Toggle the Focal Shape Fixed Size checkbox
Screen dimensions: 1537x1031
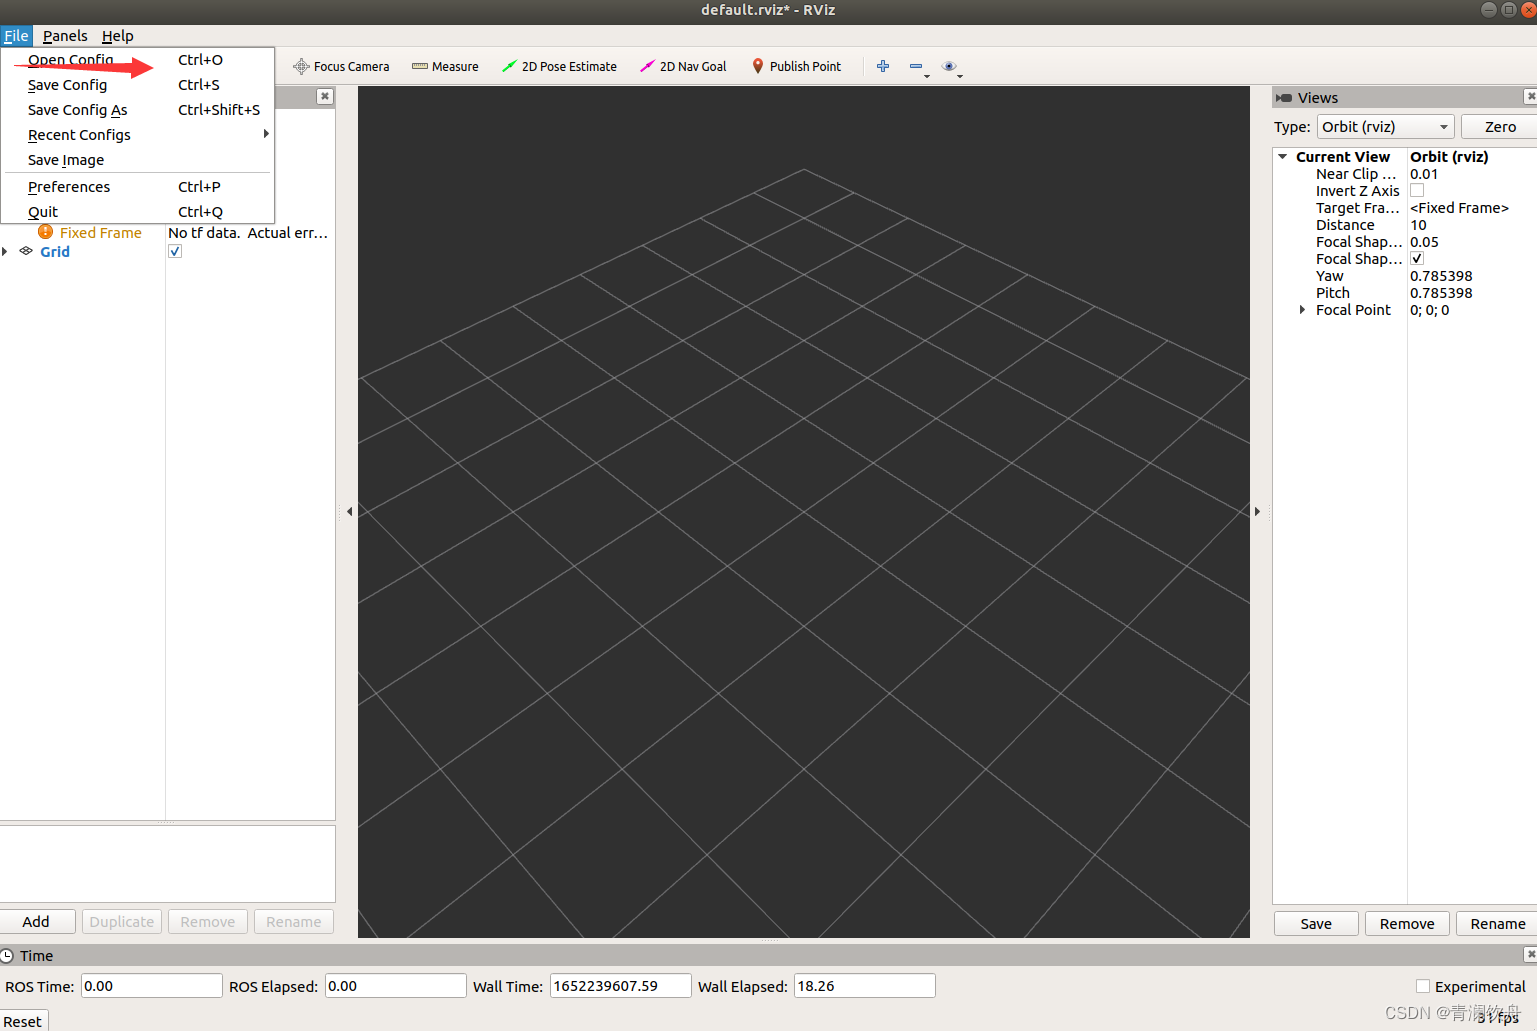(x=1417, y=258)
